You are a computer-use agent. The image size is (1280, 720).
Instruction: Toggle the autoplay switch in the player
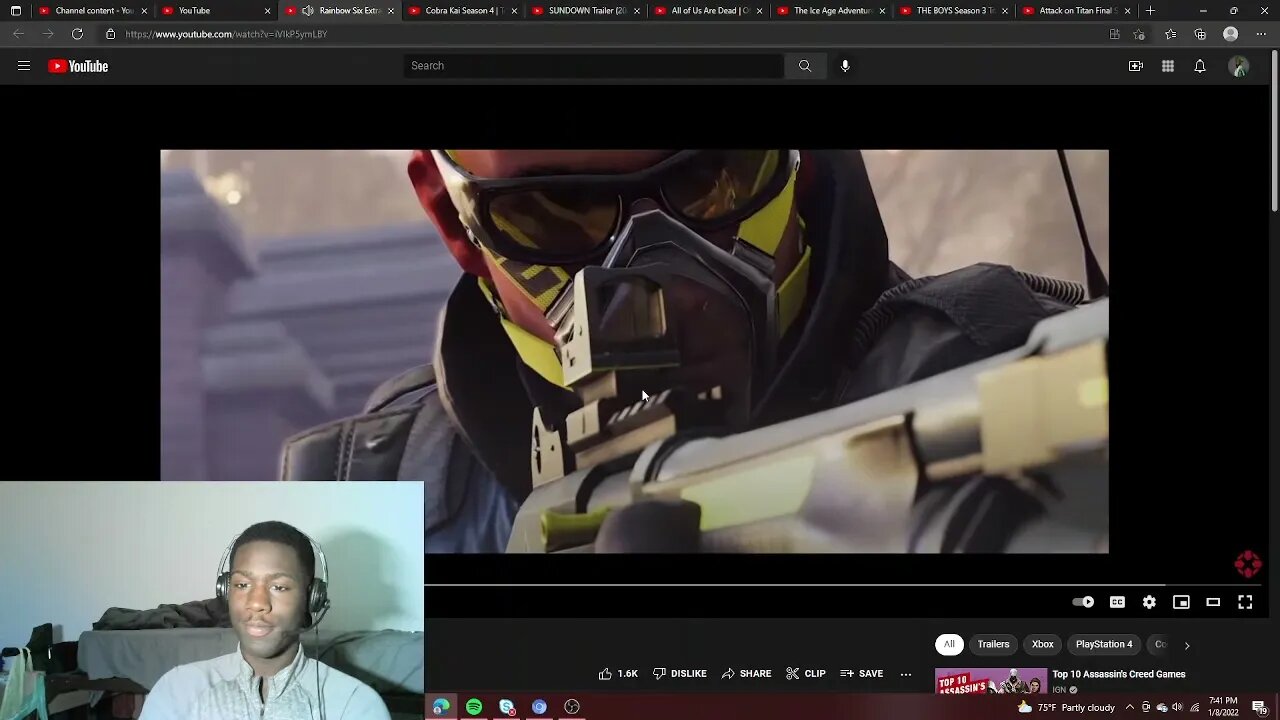[1083, 602]
